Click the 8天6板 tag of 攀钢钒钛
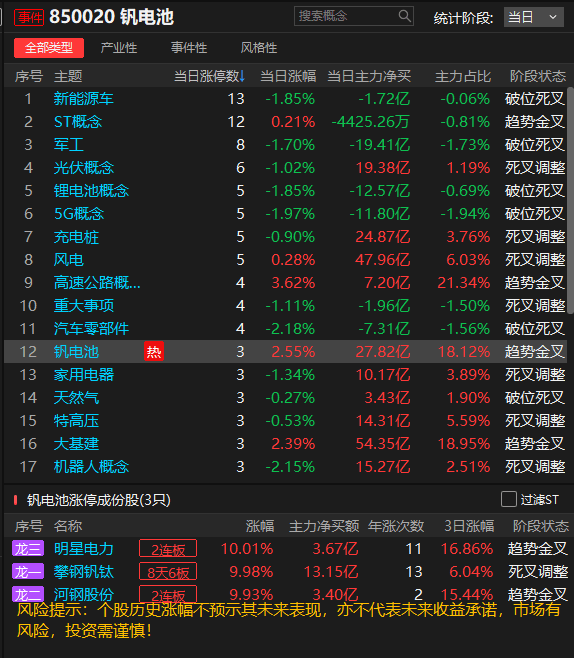This screenshot has height=658, width=574. point(168,572)
